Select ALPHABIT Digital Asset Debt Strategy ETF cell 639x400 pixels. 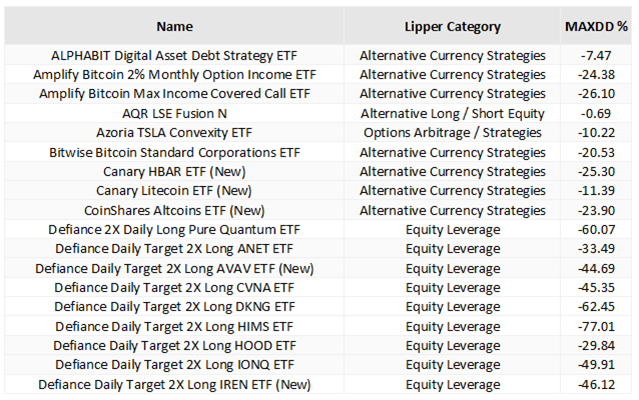point(175,56)
